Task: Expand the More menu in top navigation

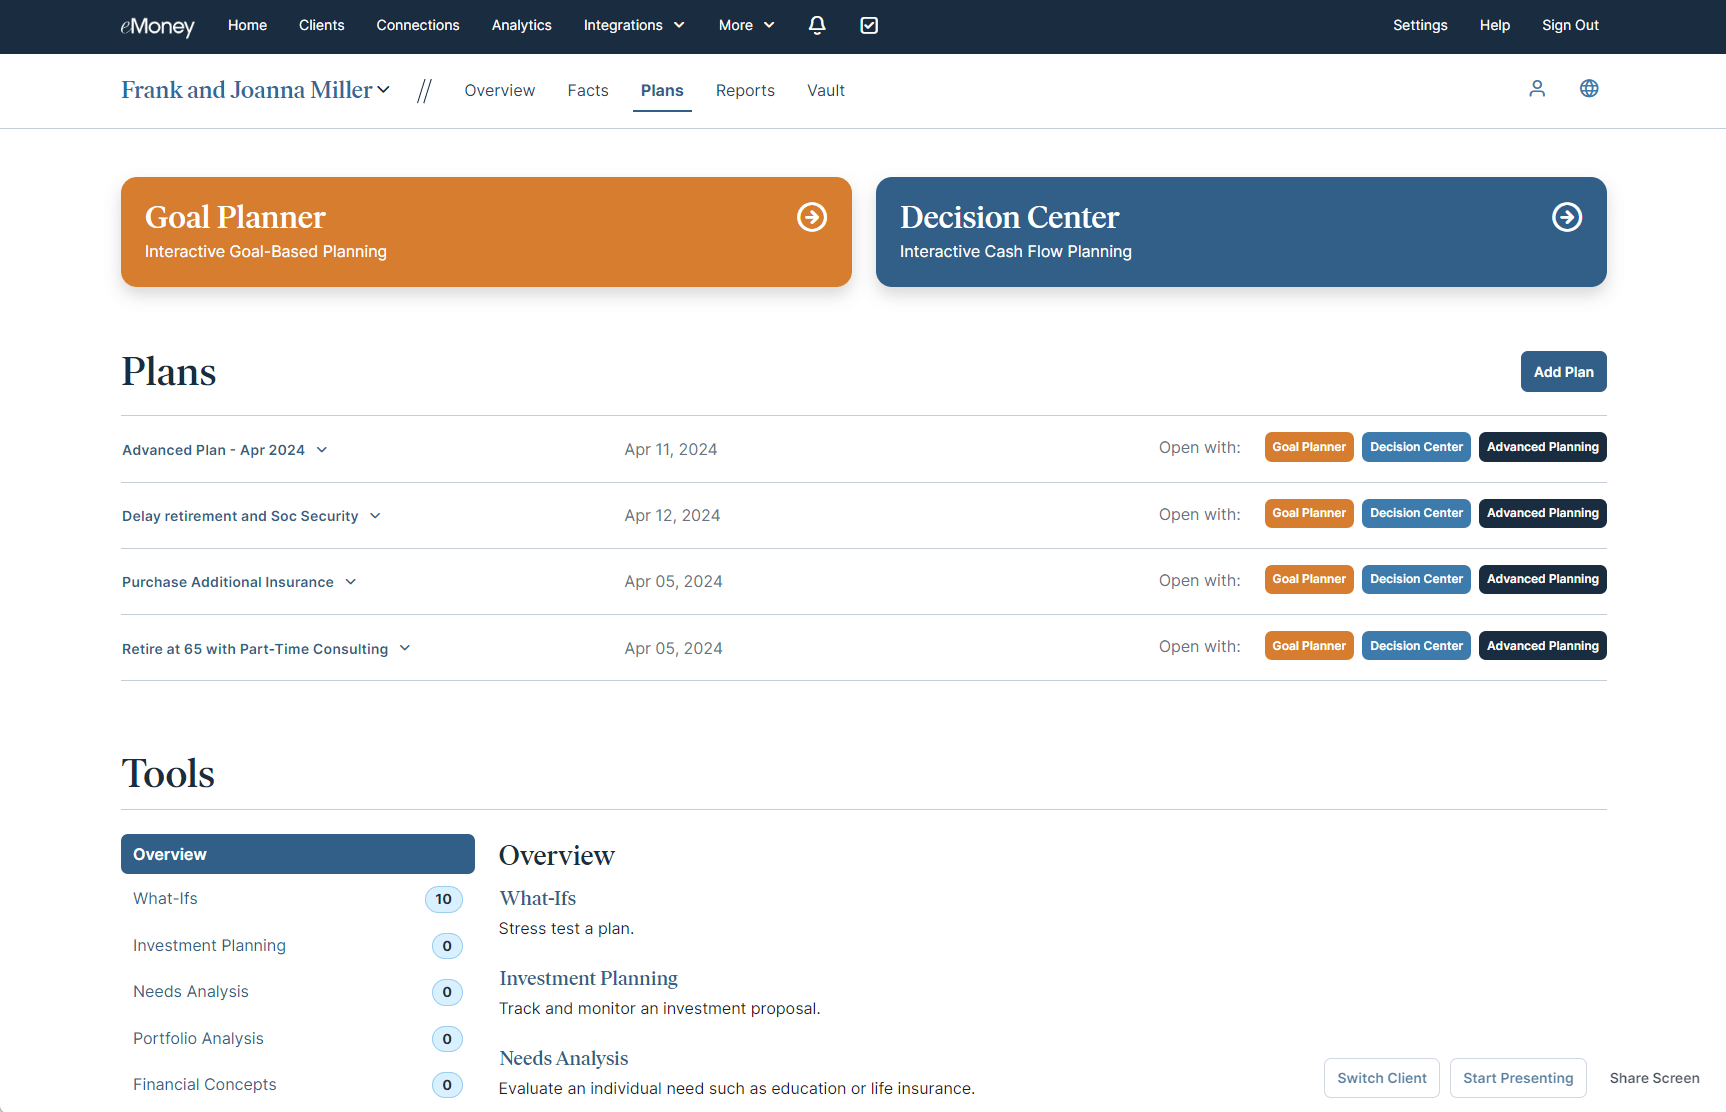Action: (746, 25)
